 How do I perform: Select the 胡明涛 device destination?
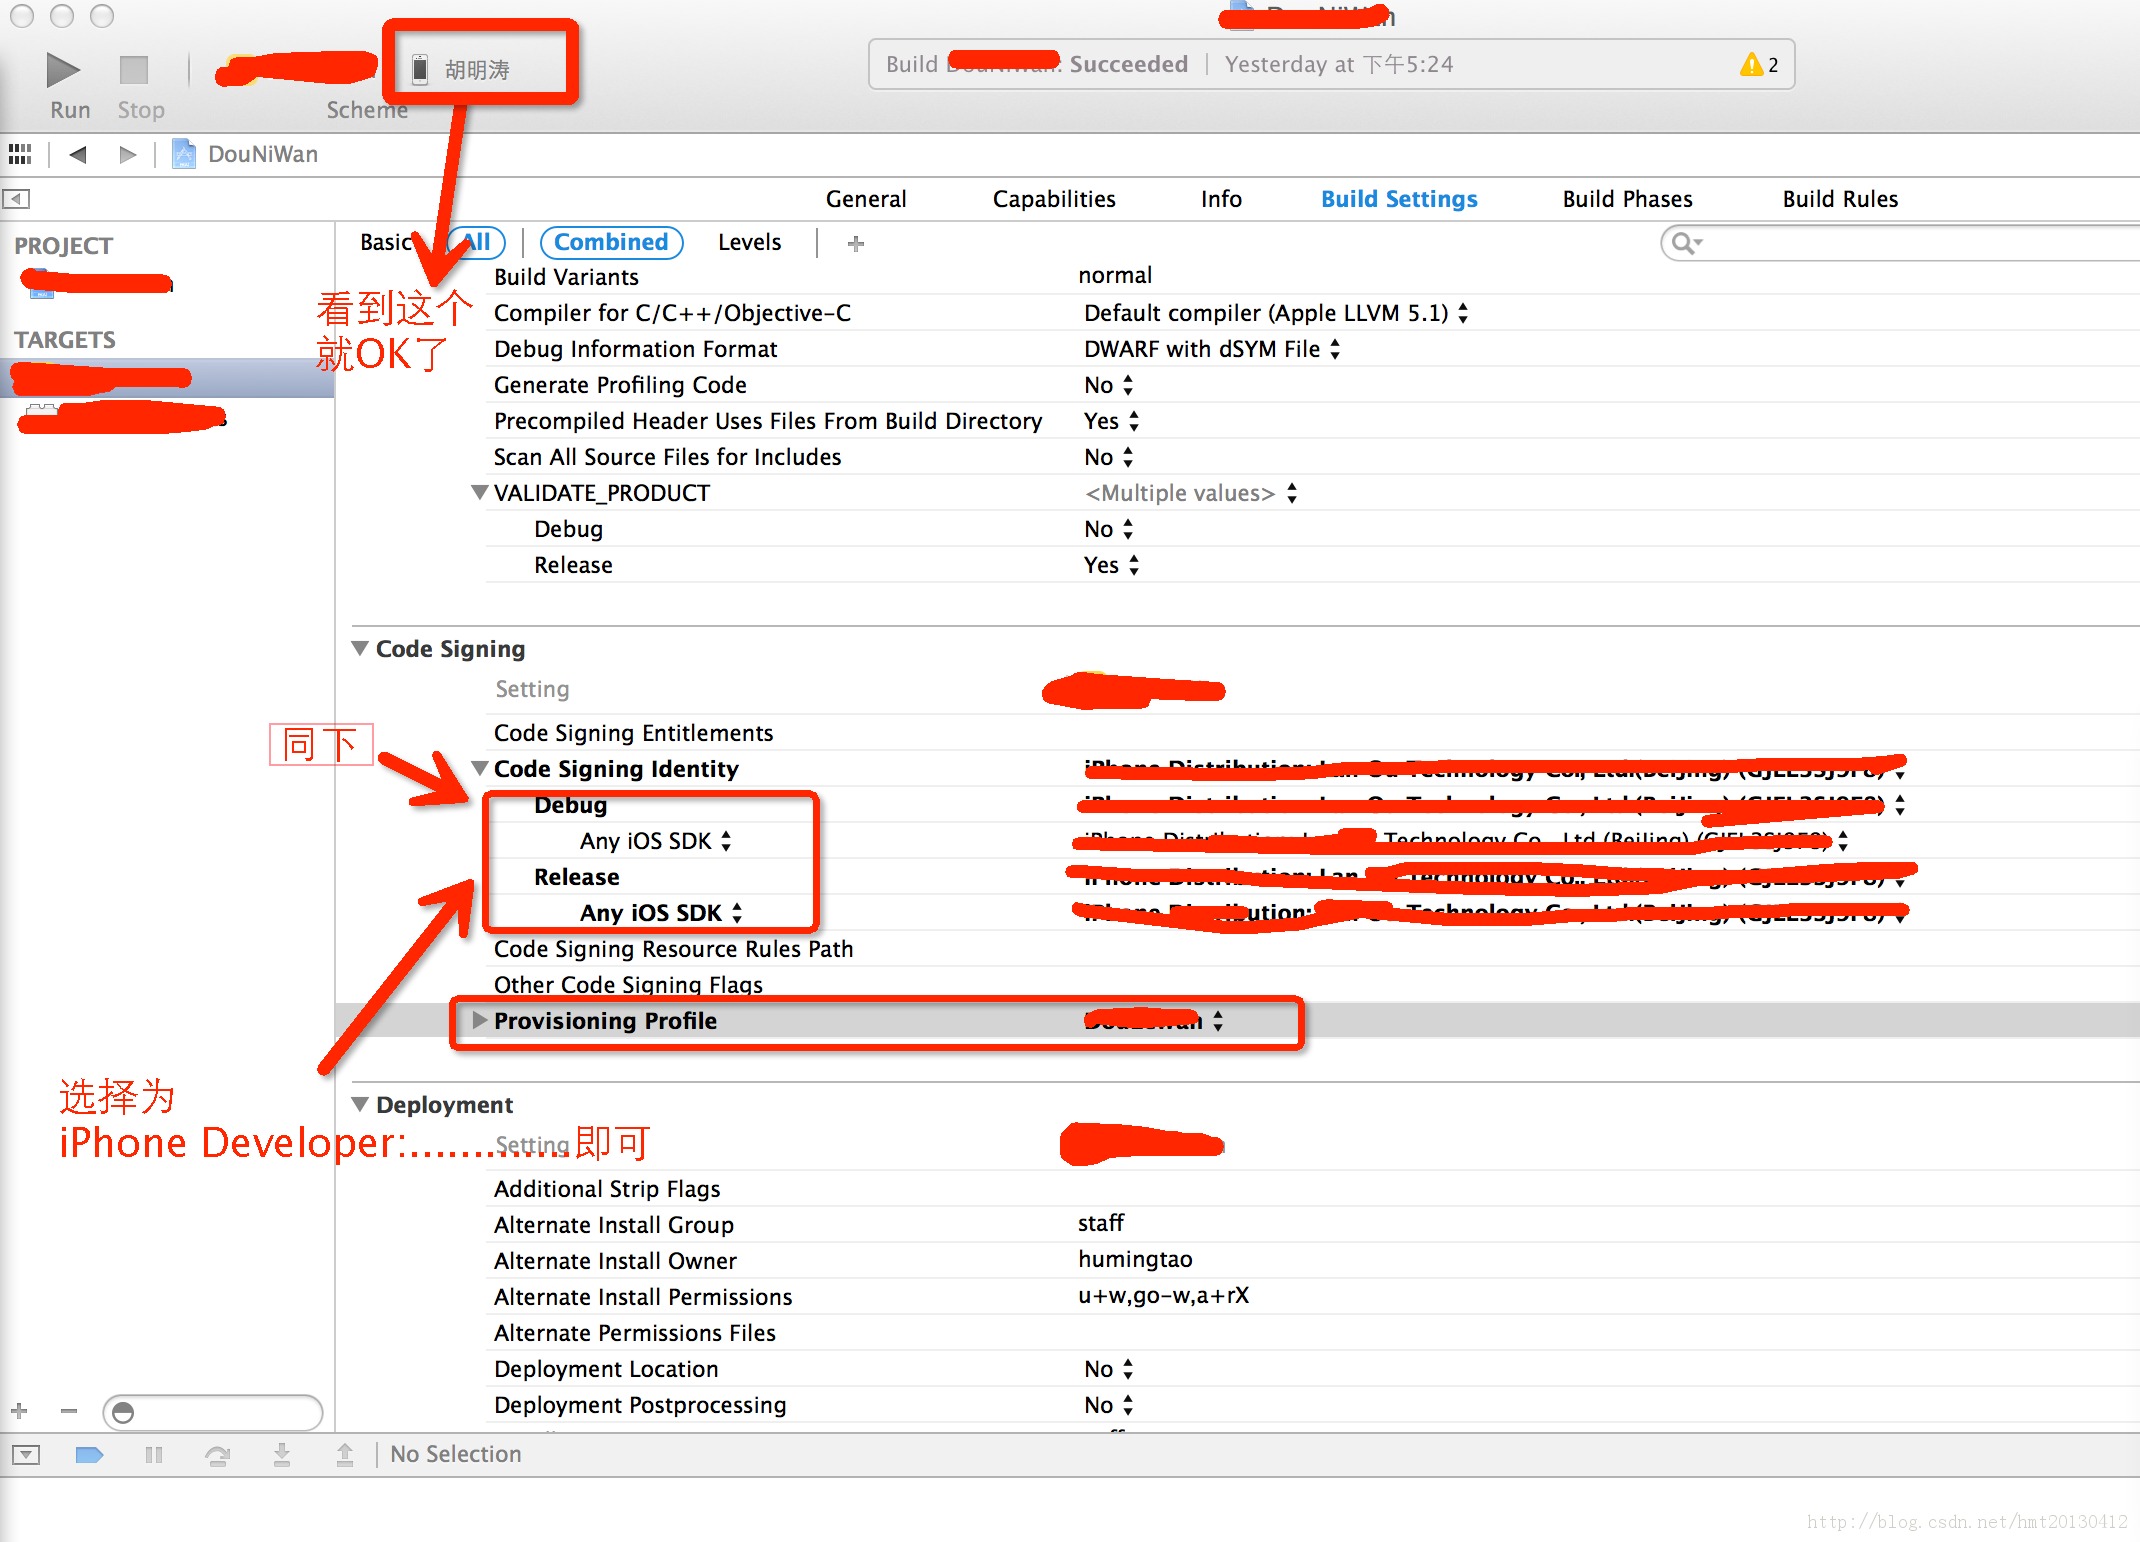[x=463, y=69]
